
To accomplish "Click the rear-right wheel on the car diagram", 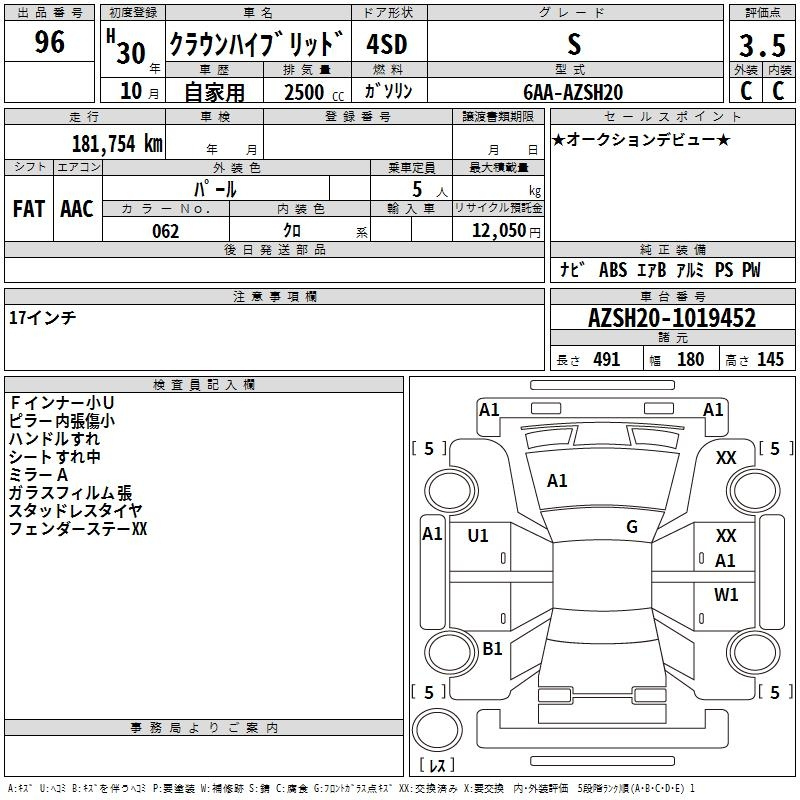I will 750,649.
